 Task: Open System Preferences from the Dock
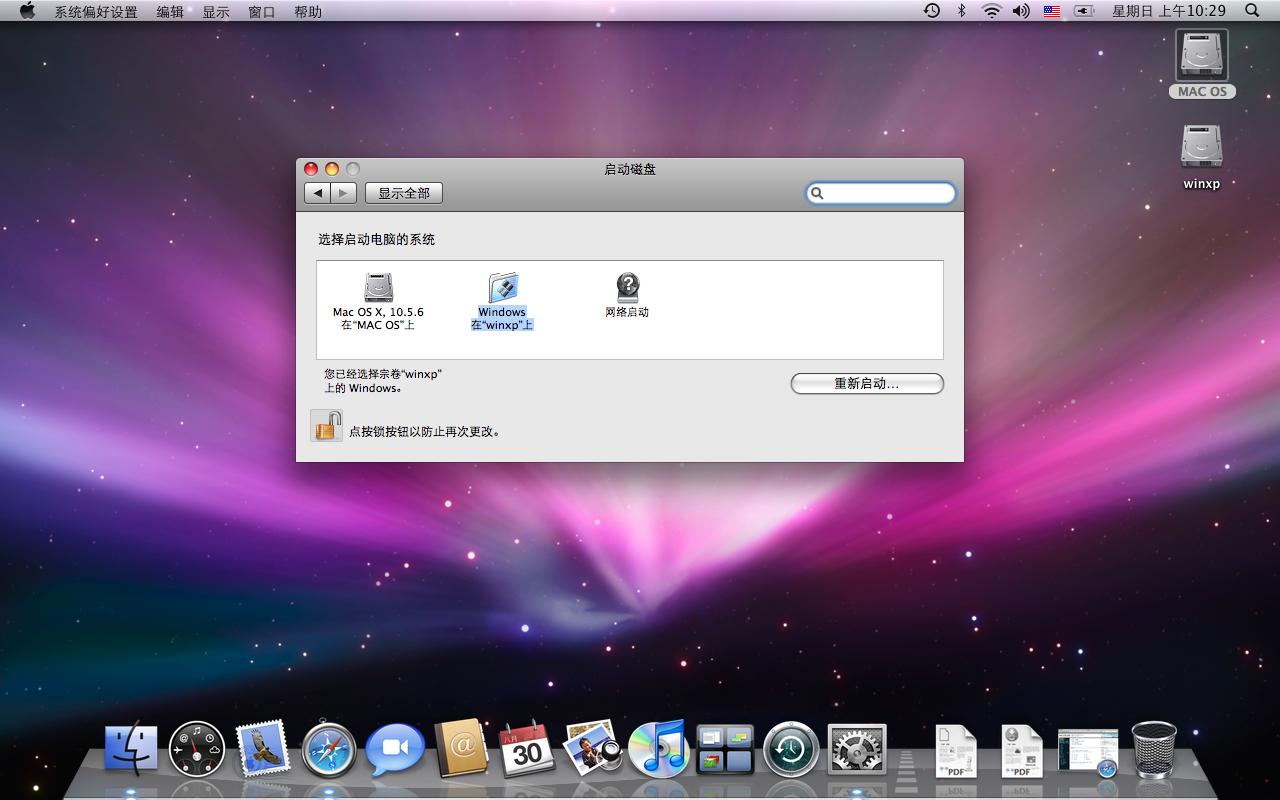click(x=857, y=749)
